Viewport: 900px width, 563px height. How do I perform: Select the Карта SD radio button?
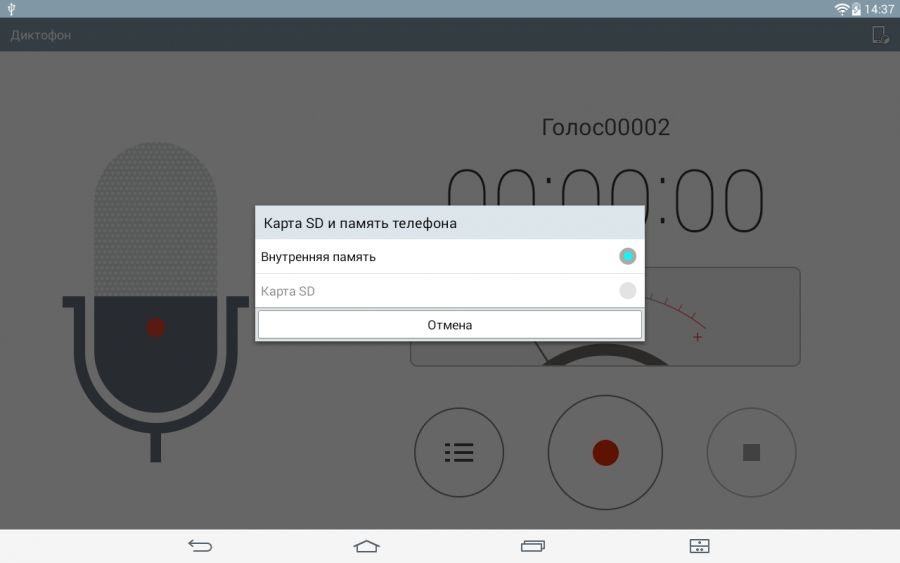click(627, 291)
